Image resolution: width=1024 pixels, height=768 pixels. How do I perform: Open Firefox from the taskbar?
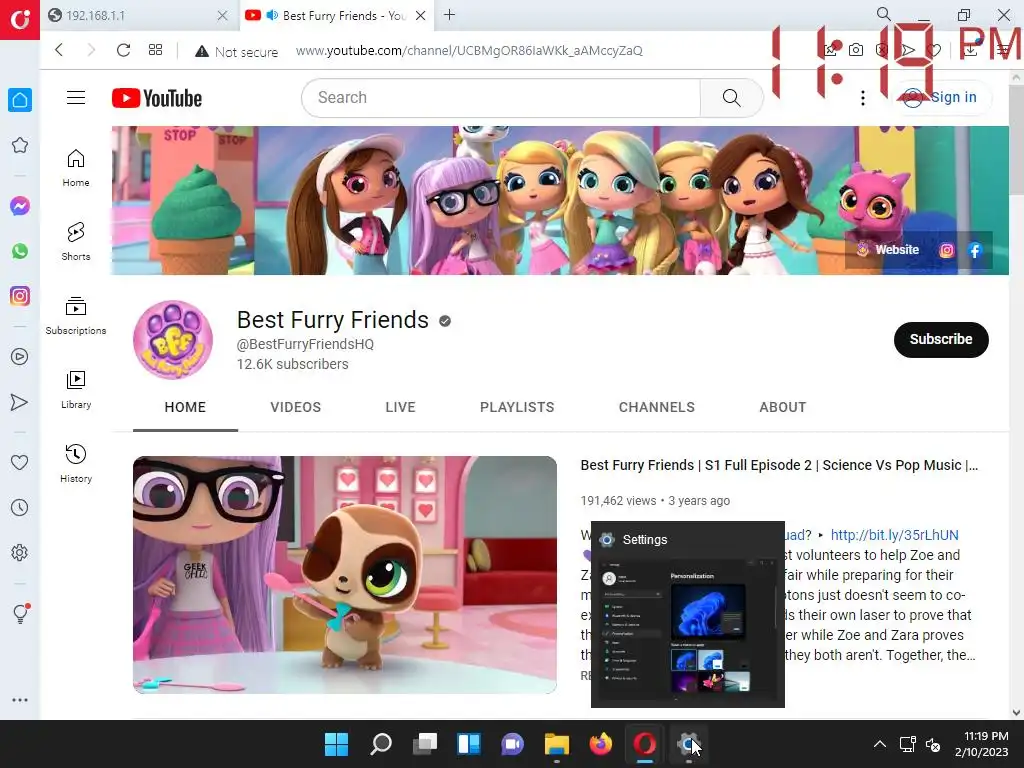601,744
